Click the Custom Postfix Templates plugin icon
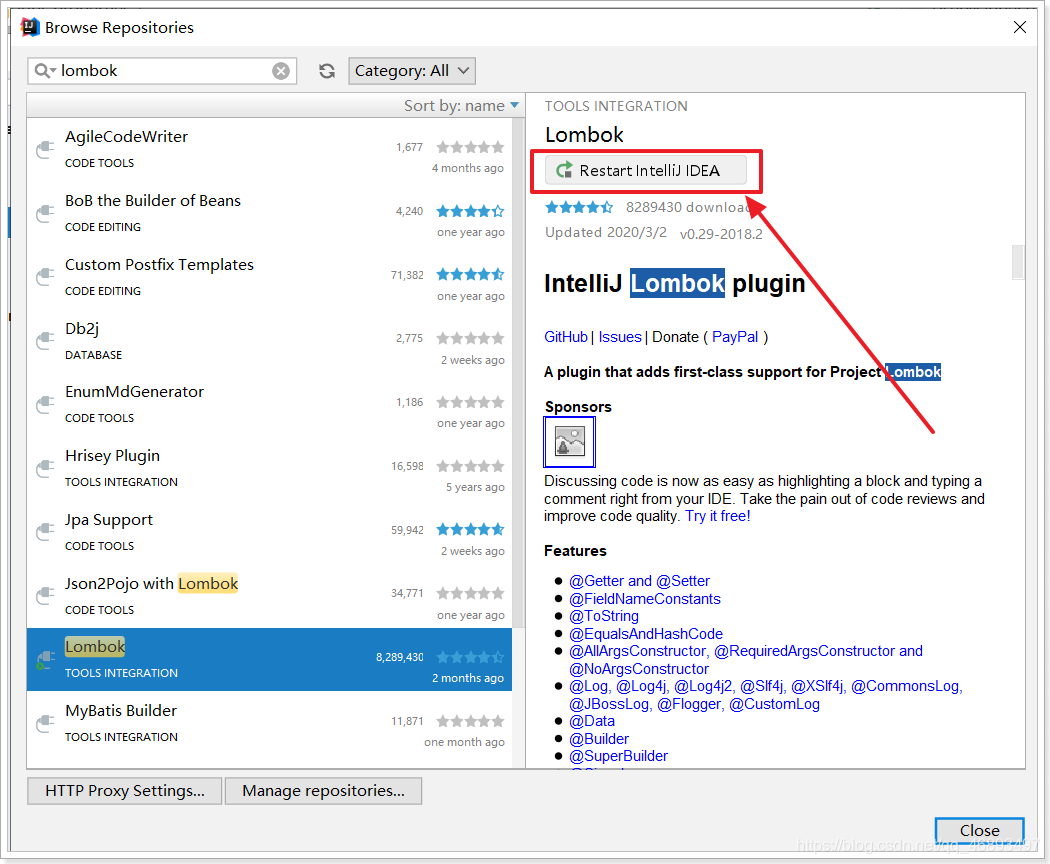1050x864 pixels. pyautogui.click(x=45, y=277)
